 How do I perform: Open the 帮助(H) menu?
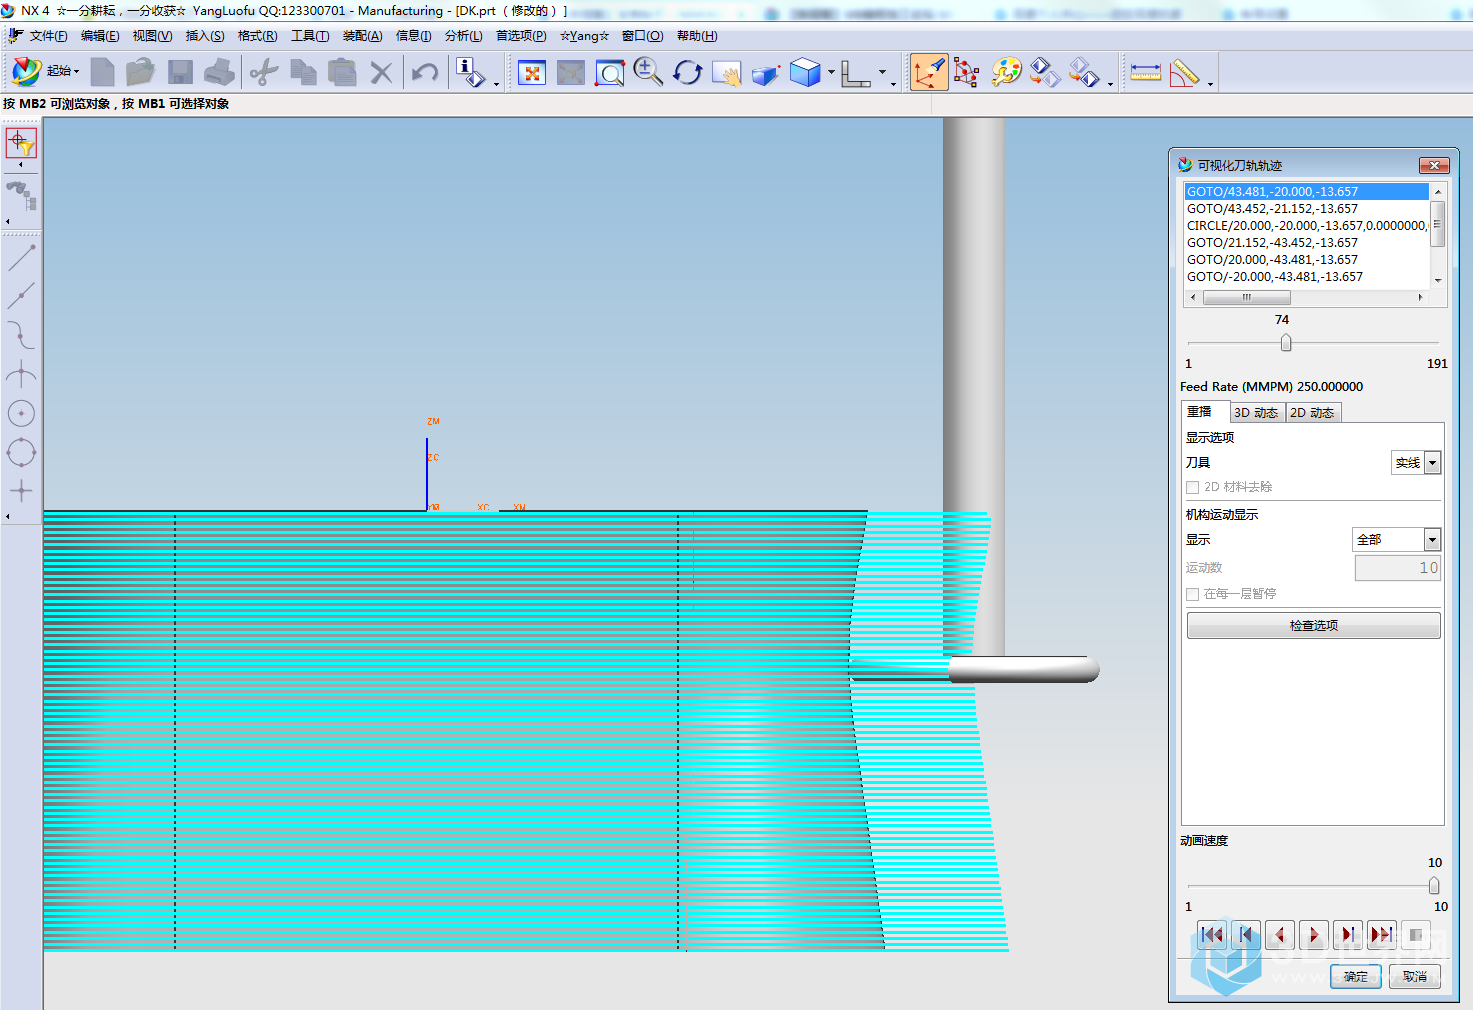click(697, 36)
